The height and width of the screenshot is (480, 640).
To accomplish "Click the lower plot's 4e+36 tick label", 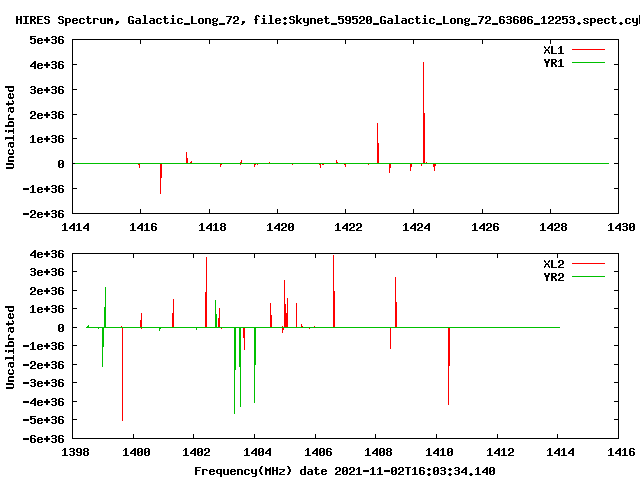I will click(x=47, y=254).
